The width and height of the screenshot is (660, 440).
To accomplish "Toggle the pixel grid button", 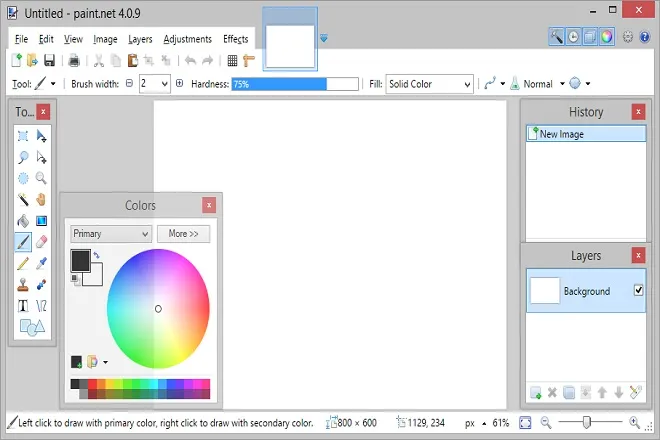I will click(x=232, y=61).
